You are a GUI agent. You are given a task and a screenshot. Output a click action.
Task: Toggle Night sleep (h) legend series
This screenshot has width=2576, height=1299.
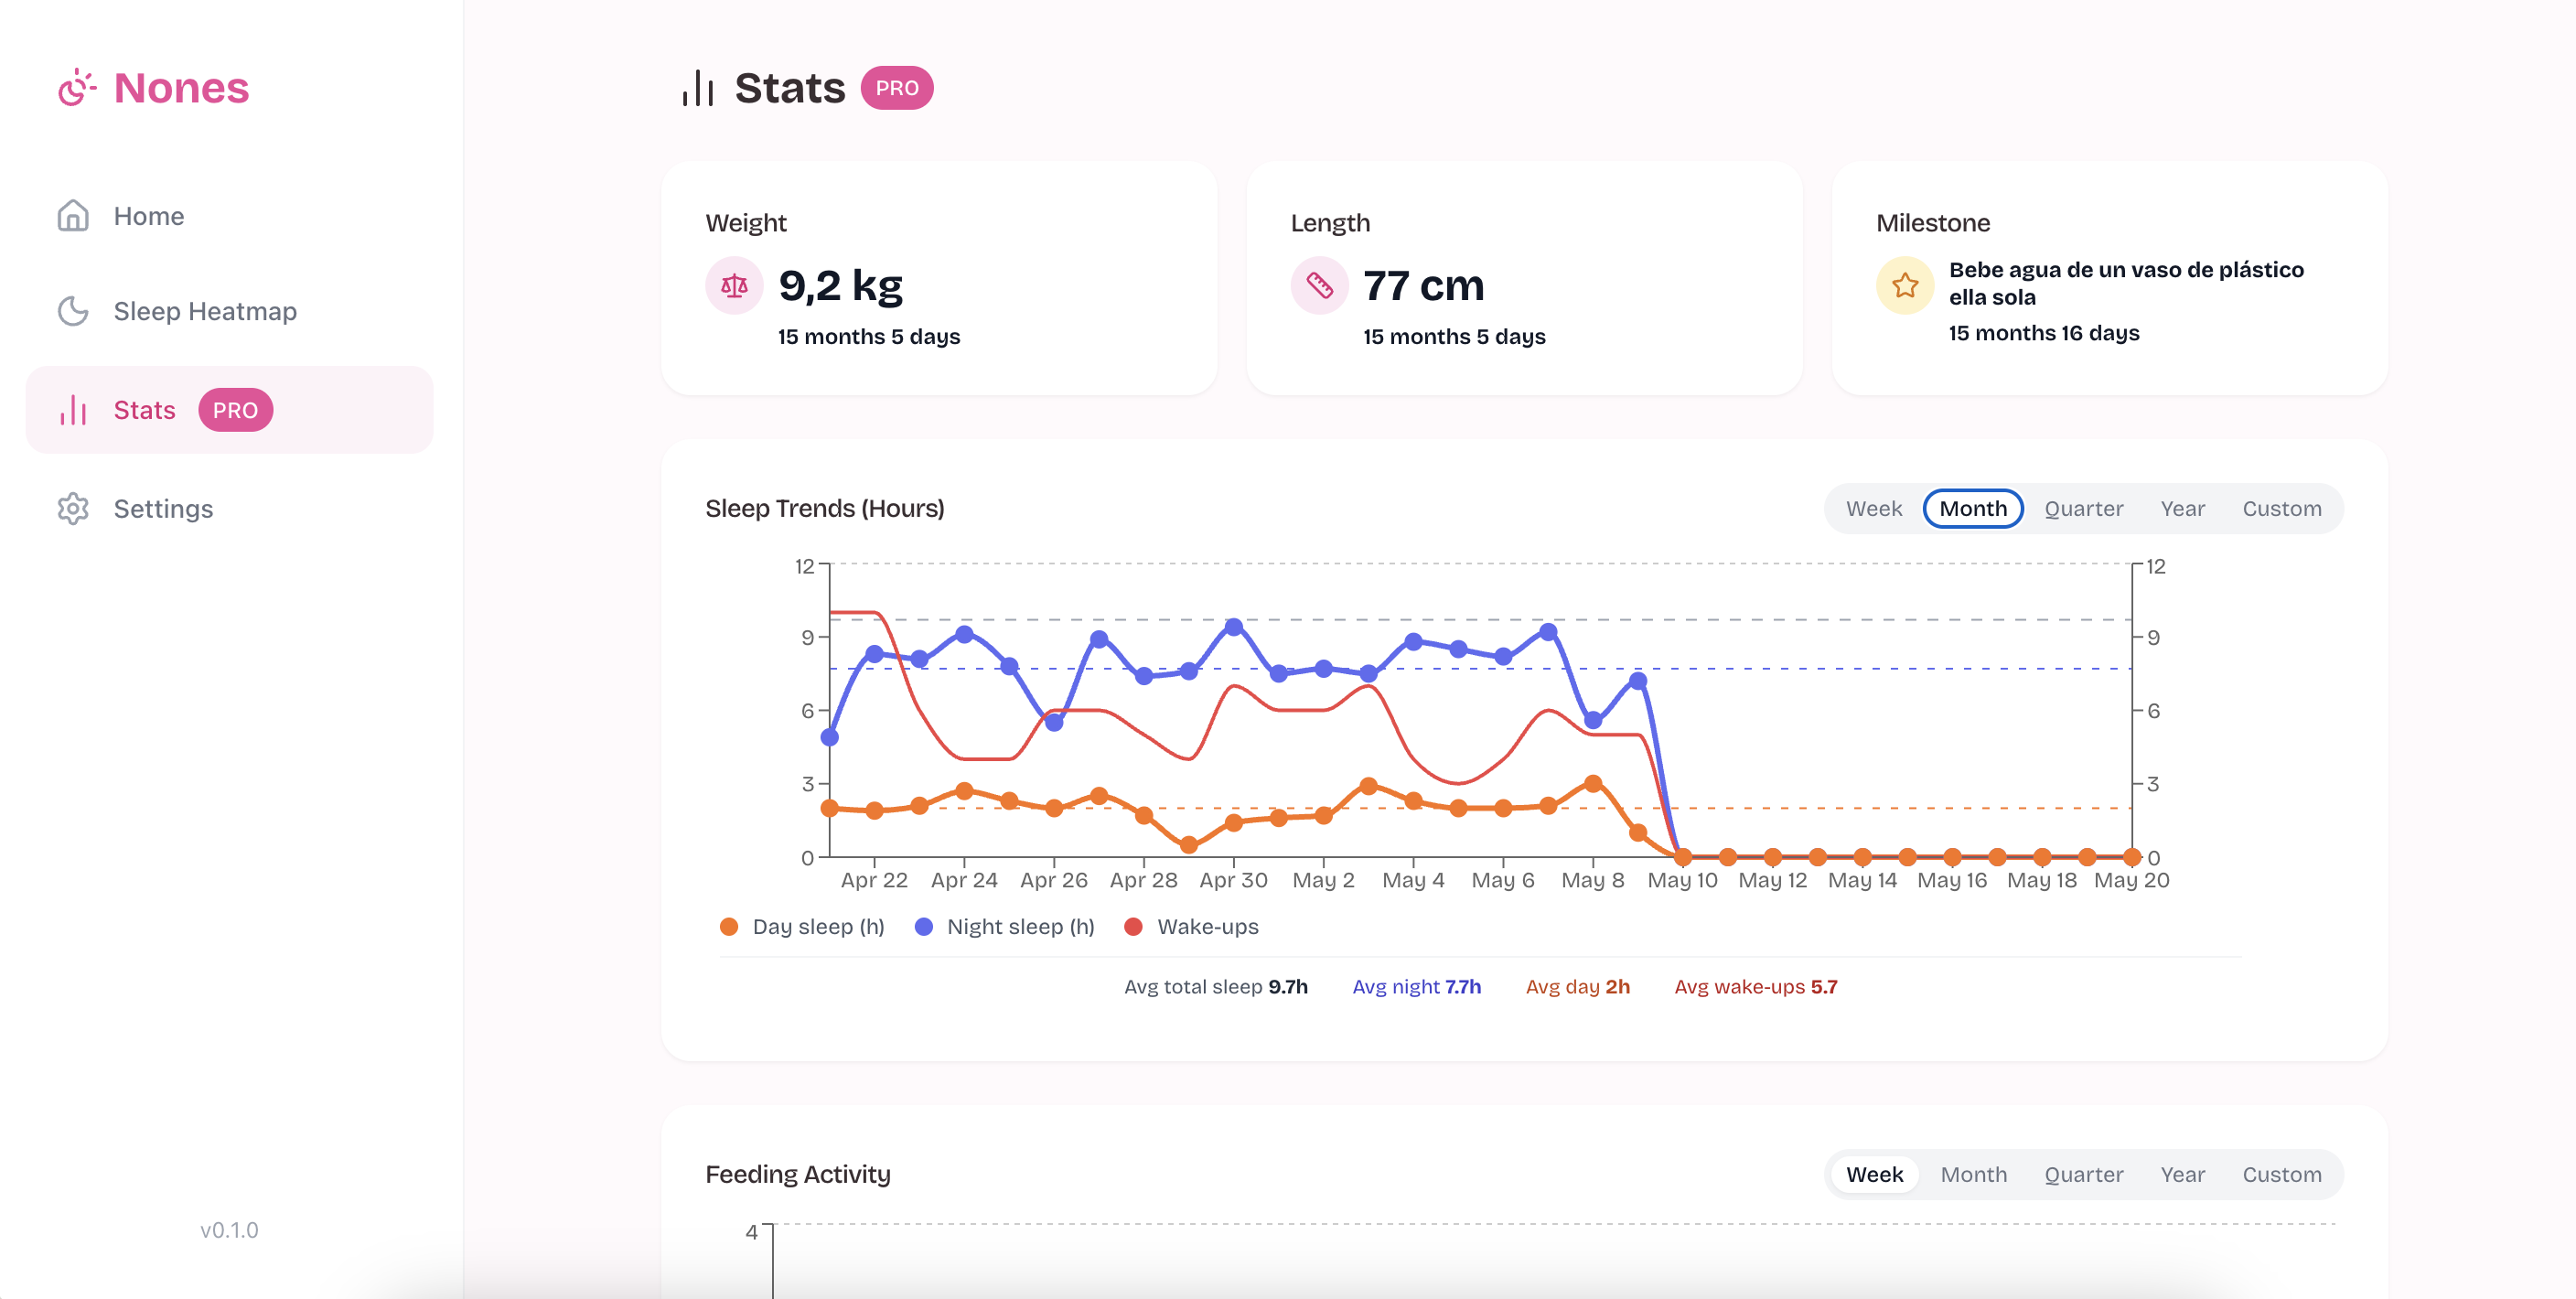(x=1004, y=927)
